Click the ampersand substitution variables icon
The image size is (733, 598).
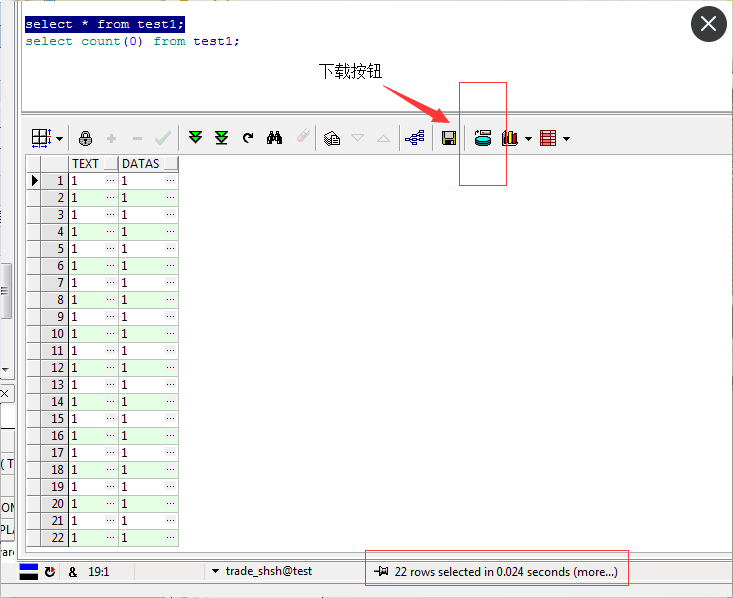[x=73, y=572]
